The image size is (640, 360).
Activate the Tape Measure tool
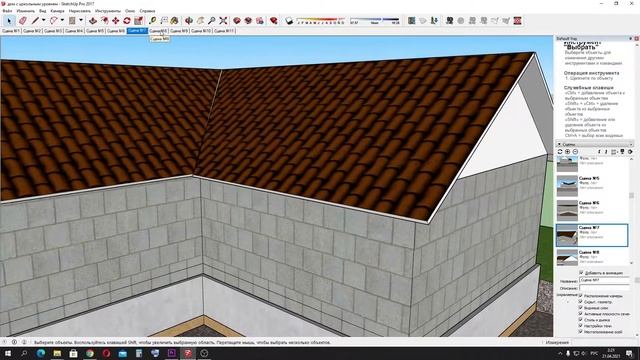pos(153,20)
